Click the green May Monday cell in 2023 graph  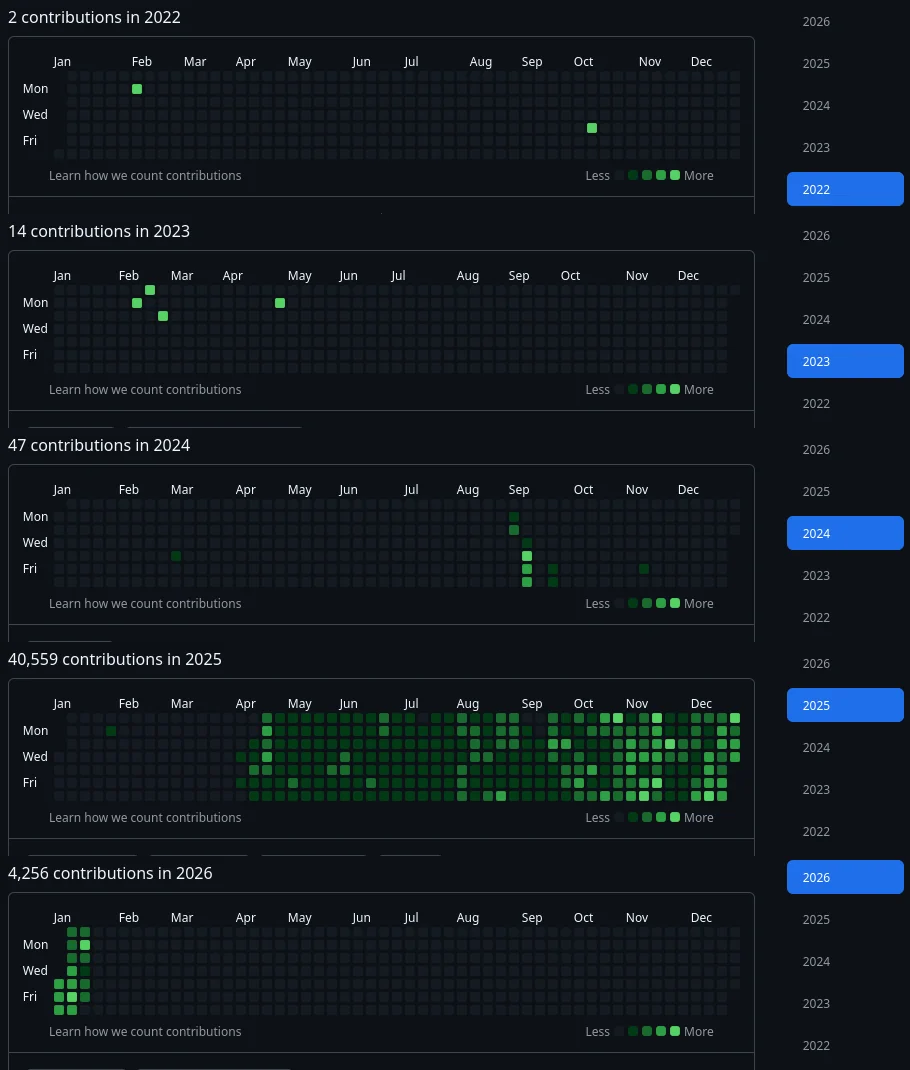280,303
